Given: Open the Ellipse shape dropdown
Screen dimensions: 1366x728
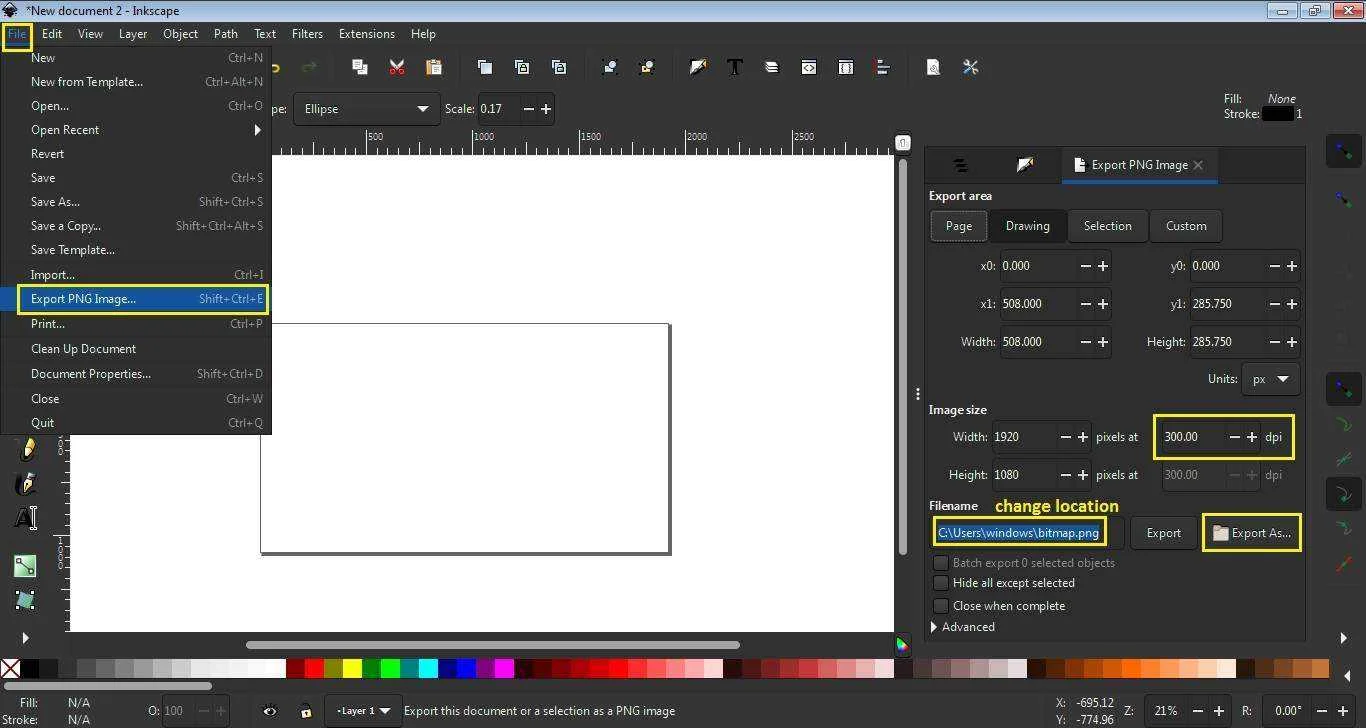Looking at the screenshot, I should [x=366, y=109].
